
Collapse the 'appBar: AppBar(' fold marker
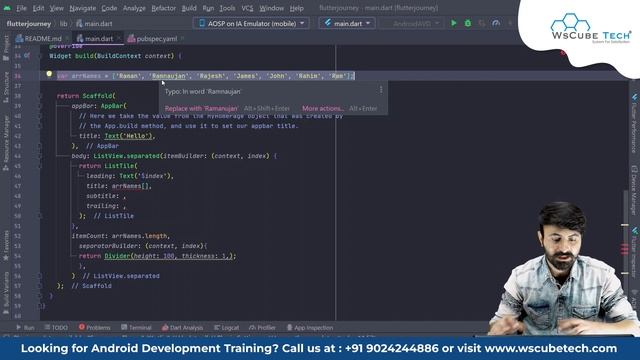click(x=40, y=106)
